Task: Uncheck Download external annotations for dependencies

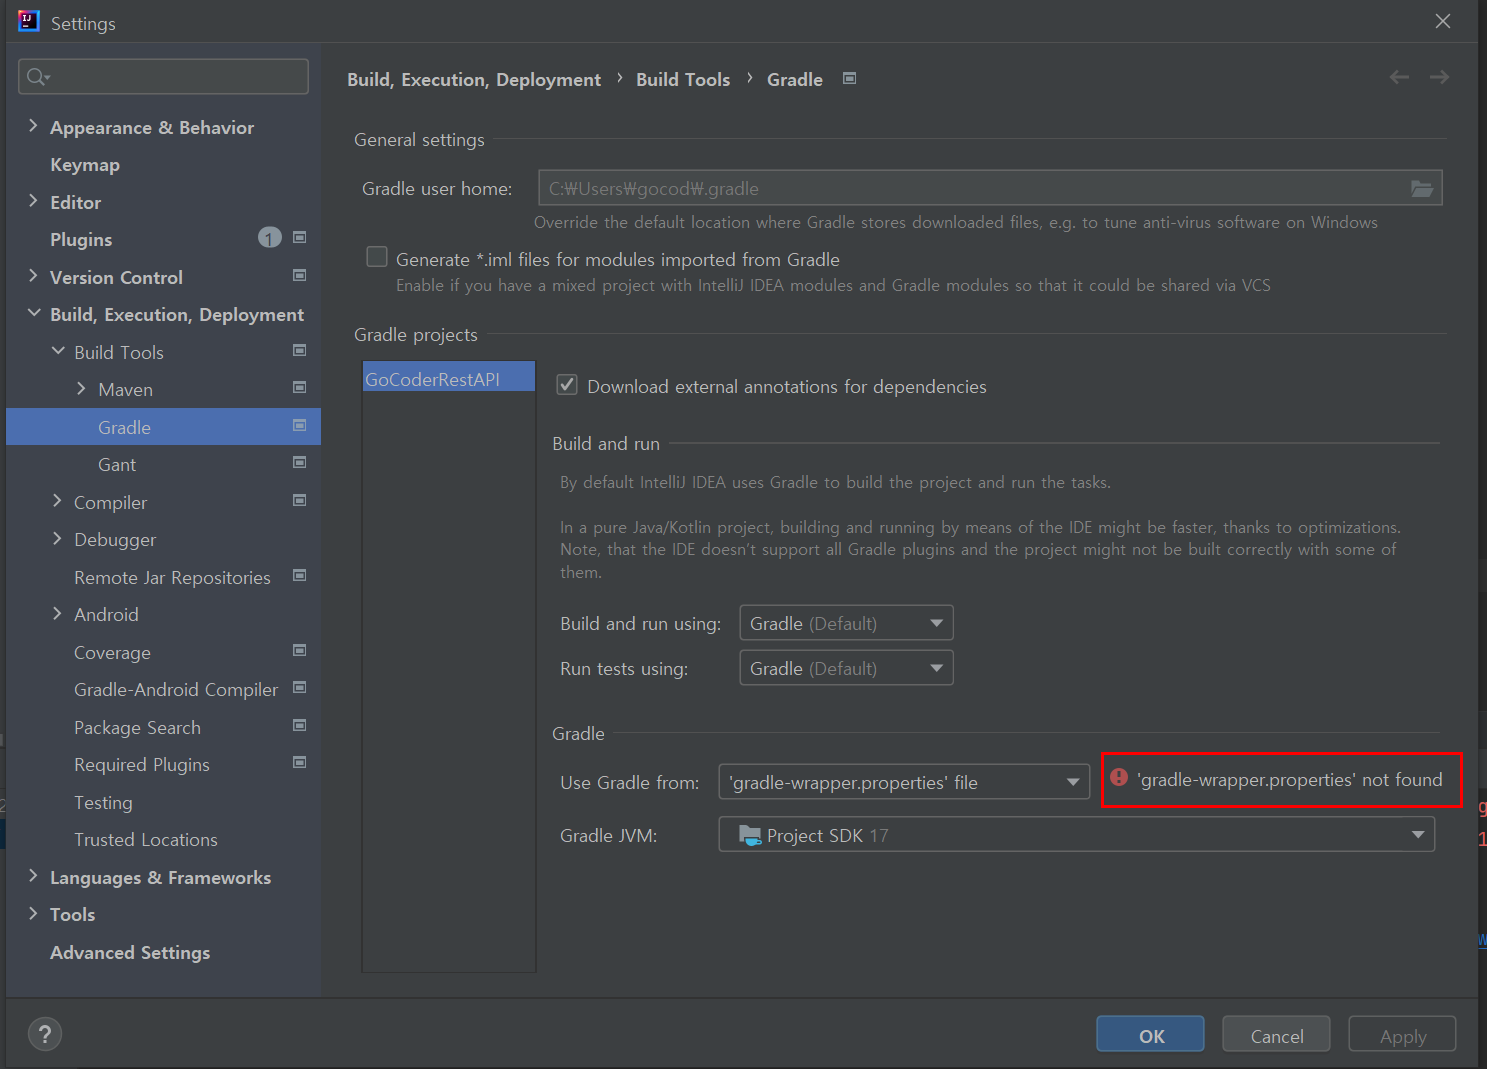Action: point(567,385)
